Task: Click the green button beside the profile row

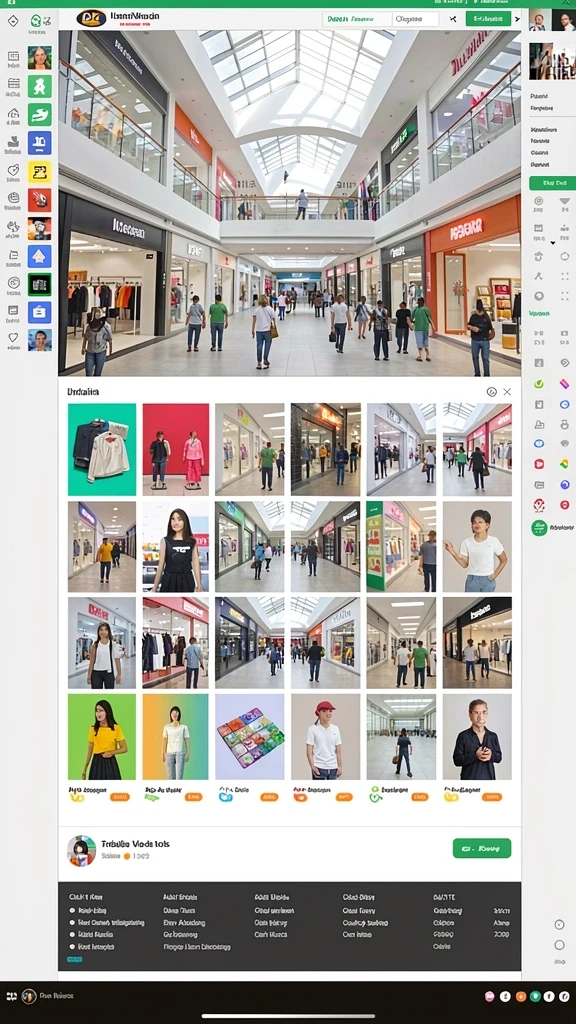Action: tap(482, 848)
